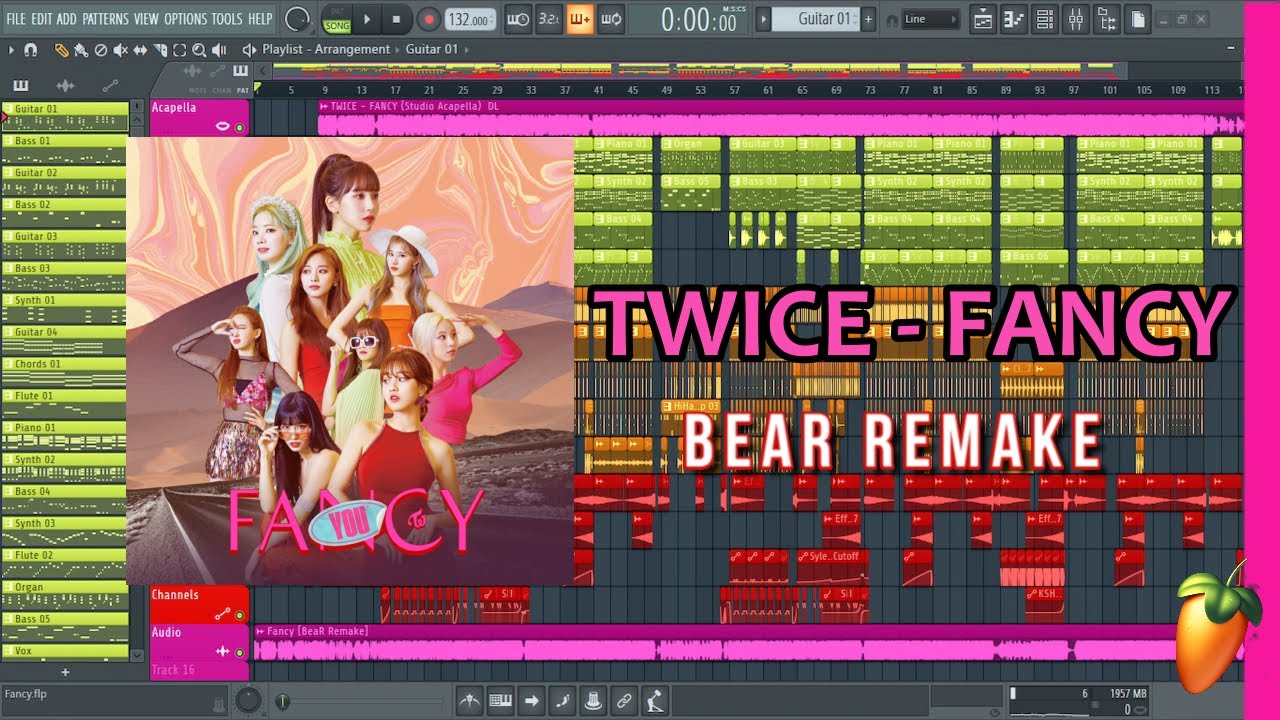
Task: Click the Stop button
Action: click(x=396, y=19)
